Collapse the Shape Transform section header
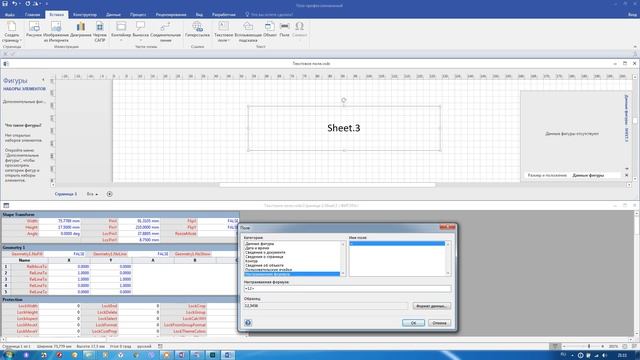The image size is (640, 360). click(120, 214)
